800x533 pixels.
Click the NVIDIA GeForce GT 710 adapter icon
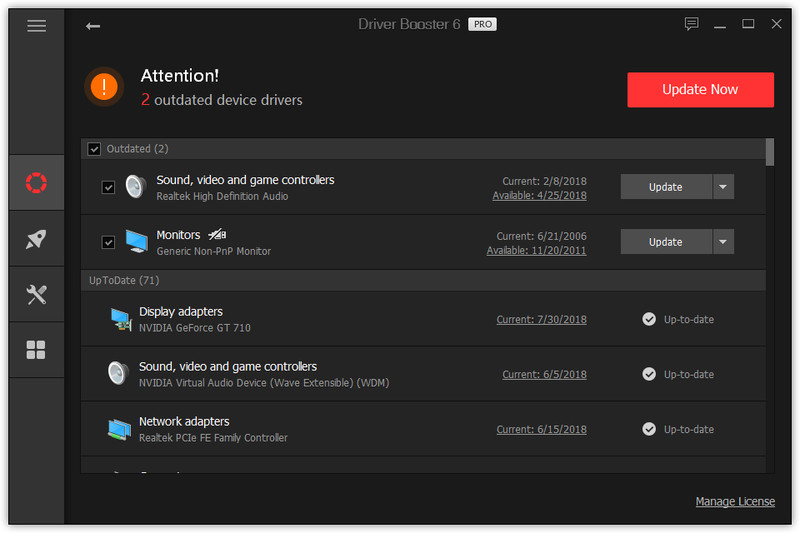click(121, 319)
